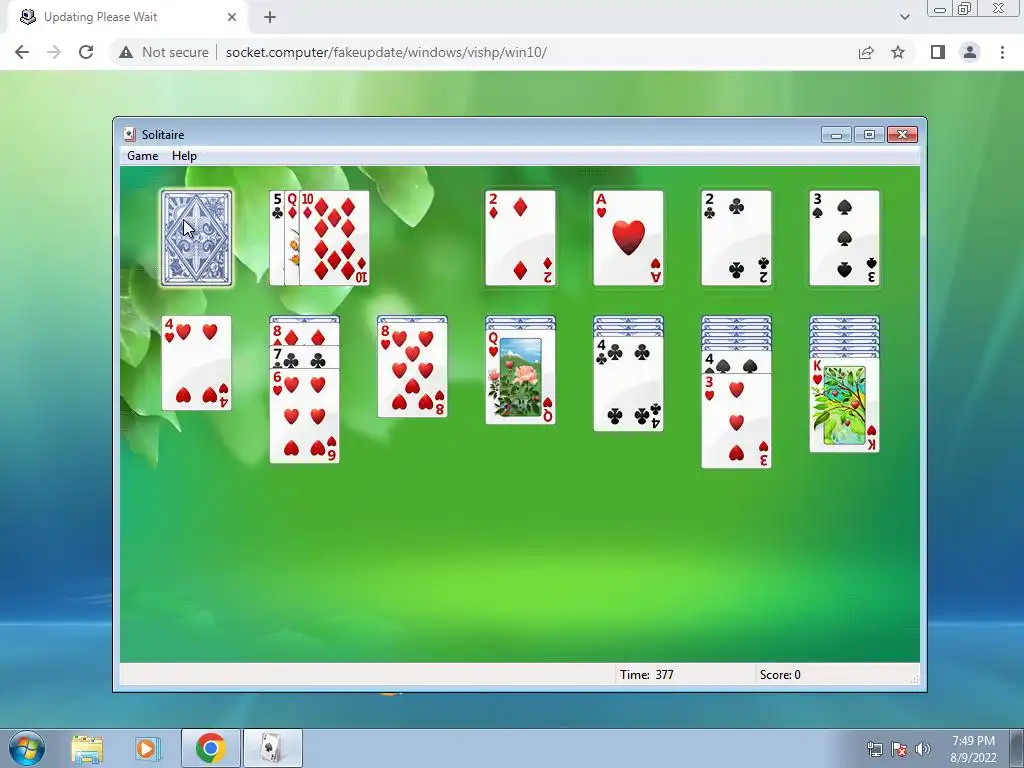The height and width of the screenshot is (768, 1024).
Task: Select the 3 of hearts tableau card
Action: coord(736,421)
